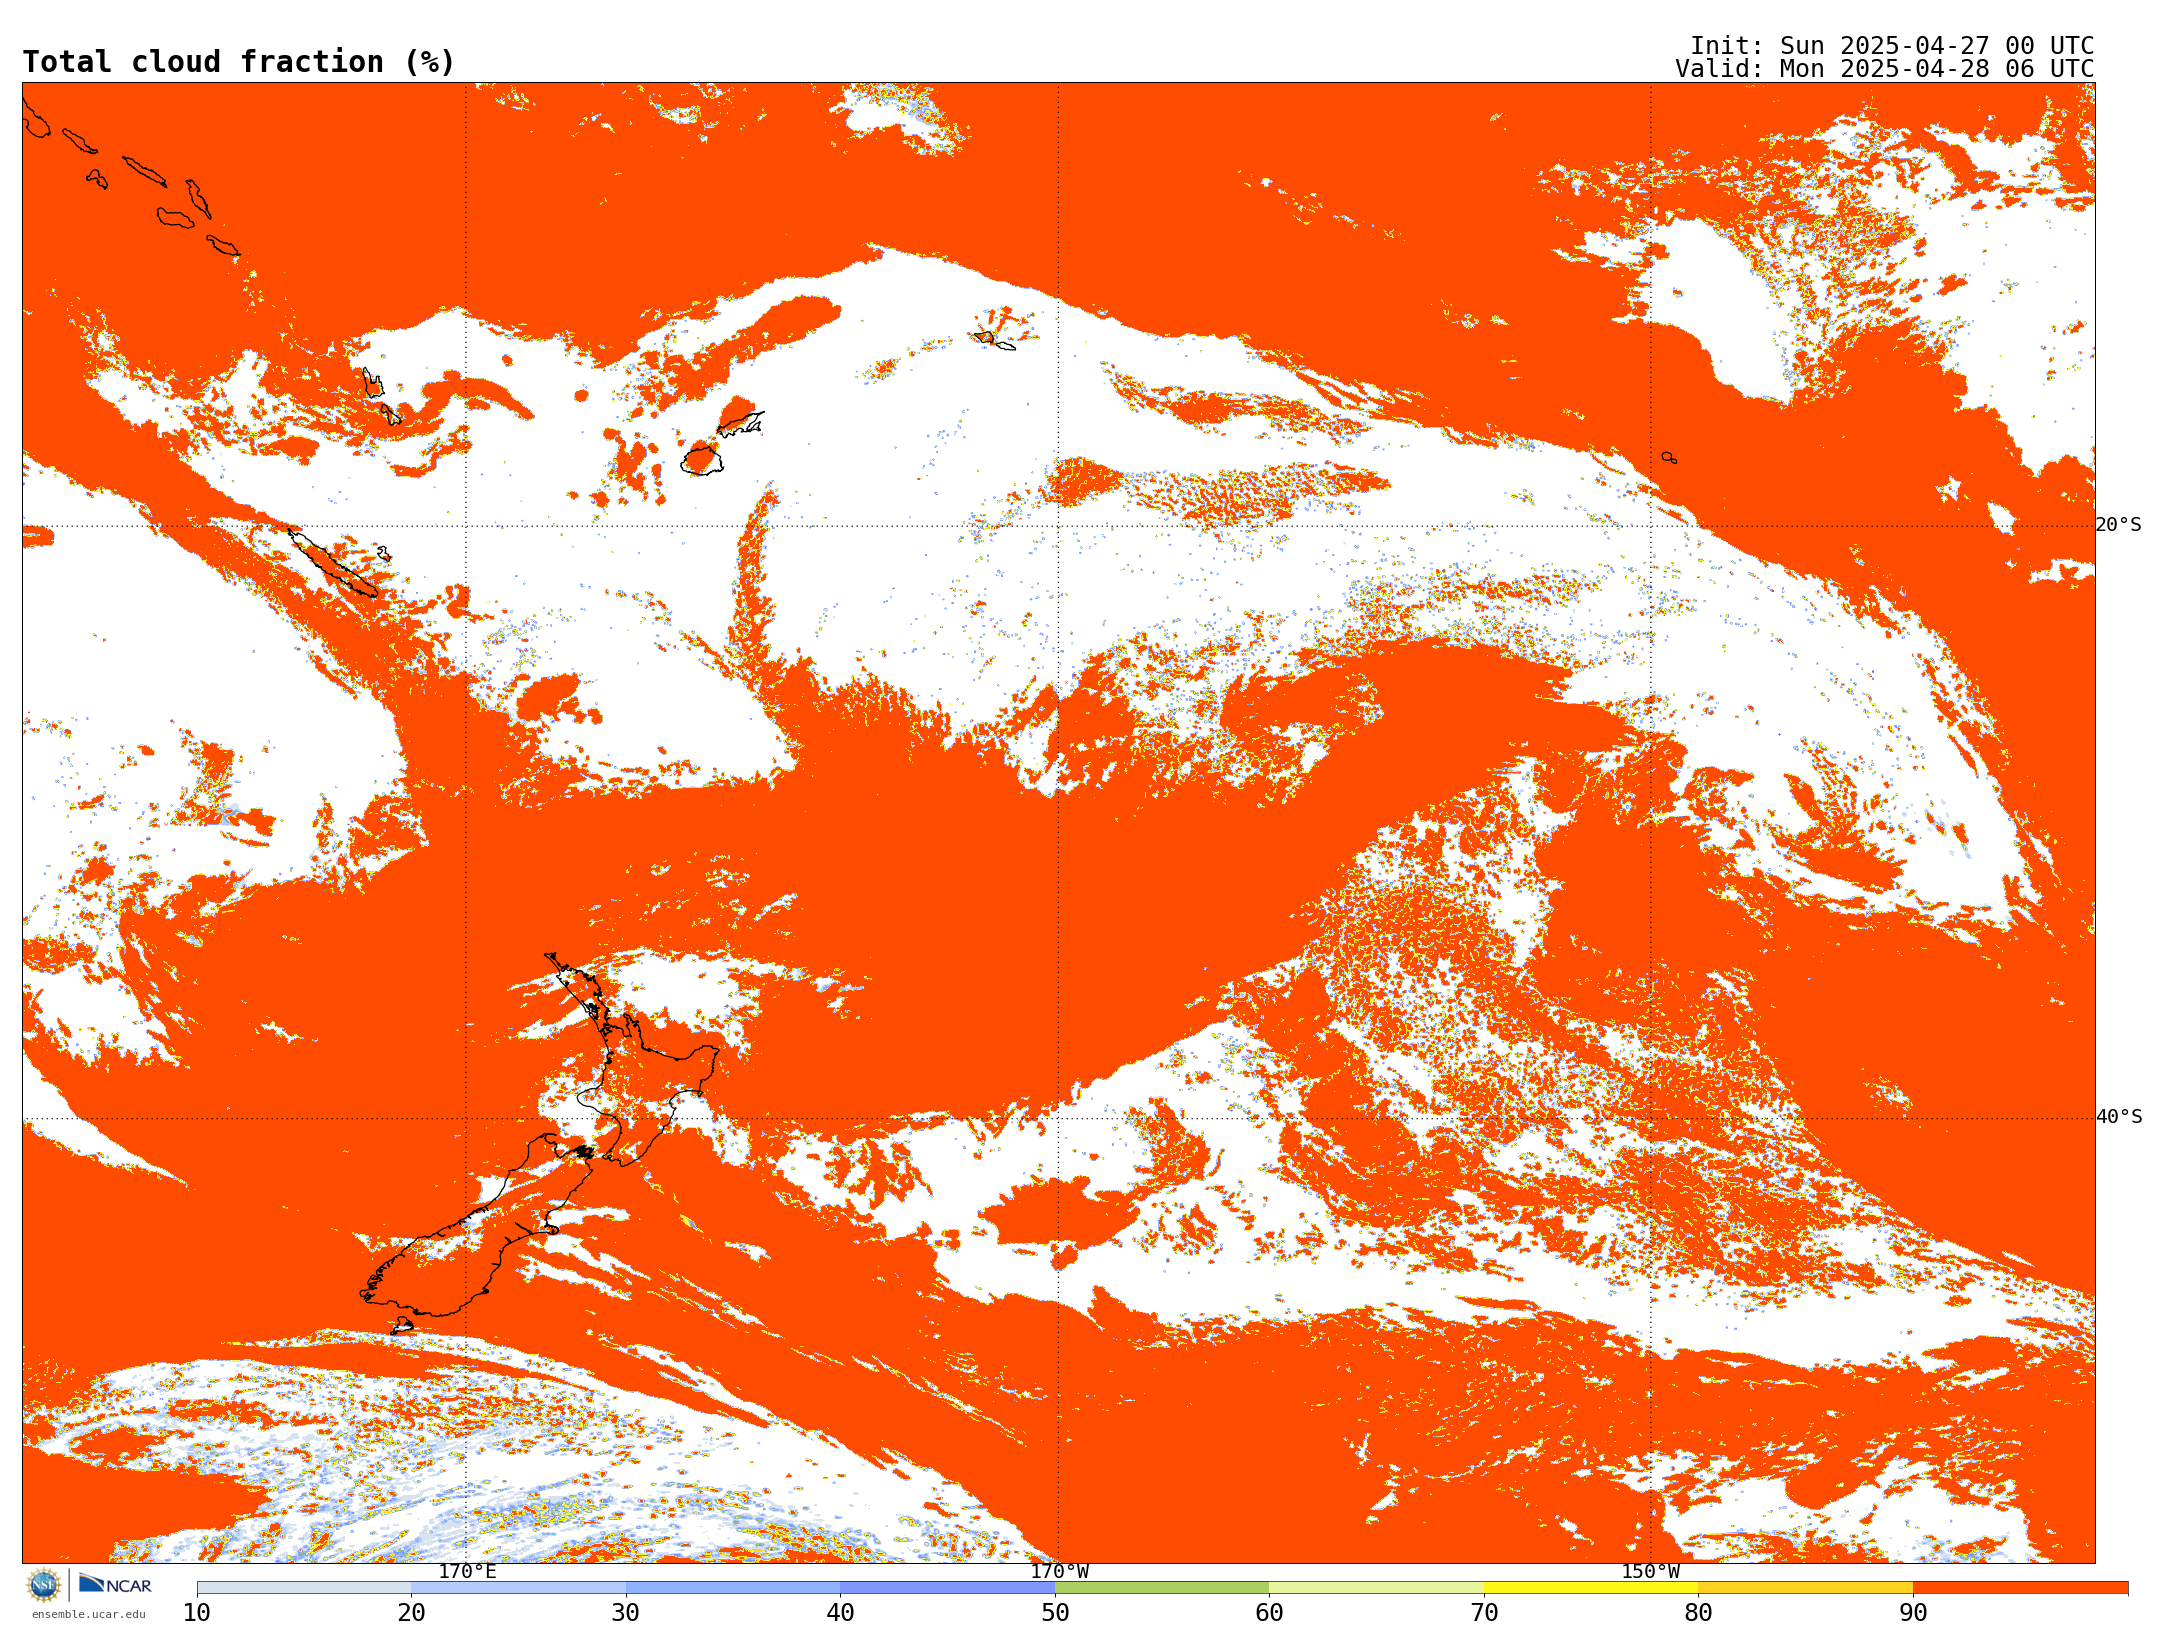2160x1626 pixels.
Task: Click the colorbar tick label 20
Action: pos(411,1613)
